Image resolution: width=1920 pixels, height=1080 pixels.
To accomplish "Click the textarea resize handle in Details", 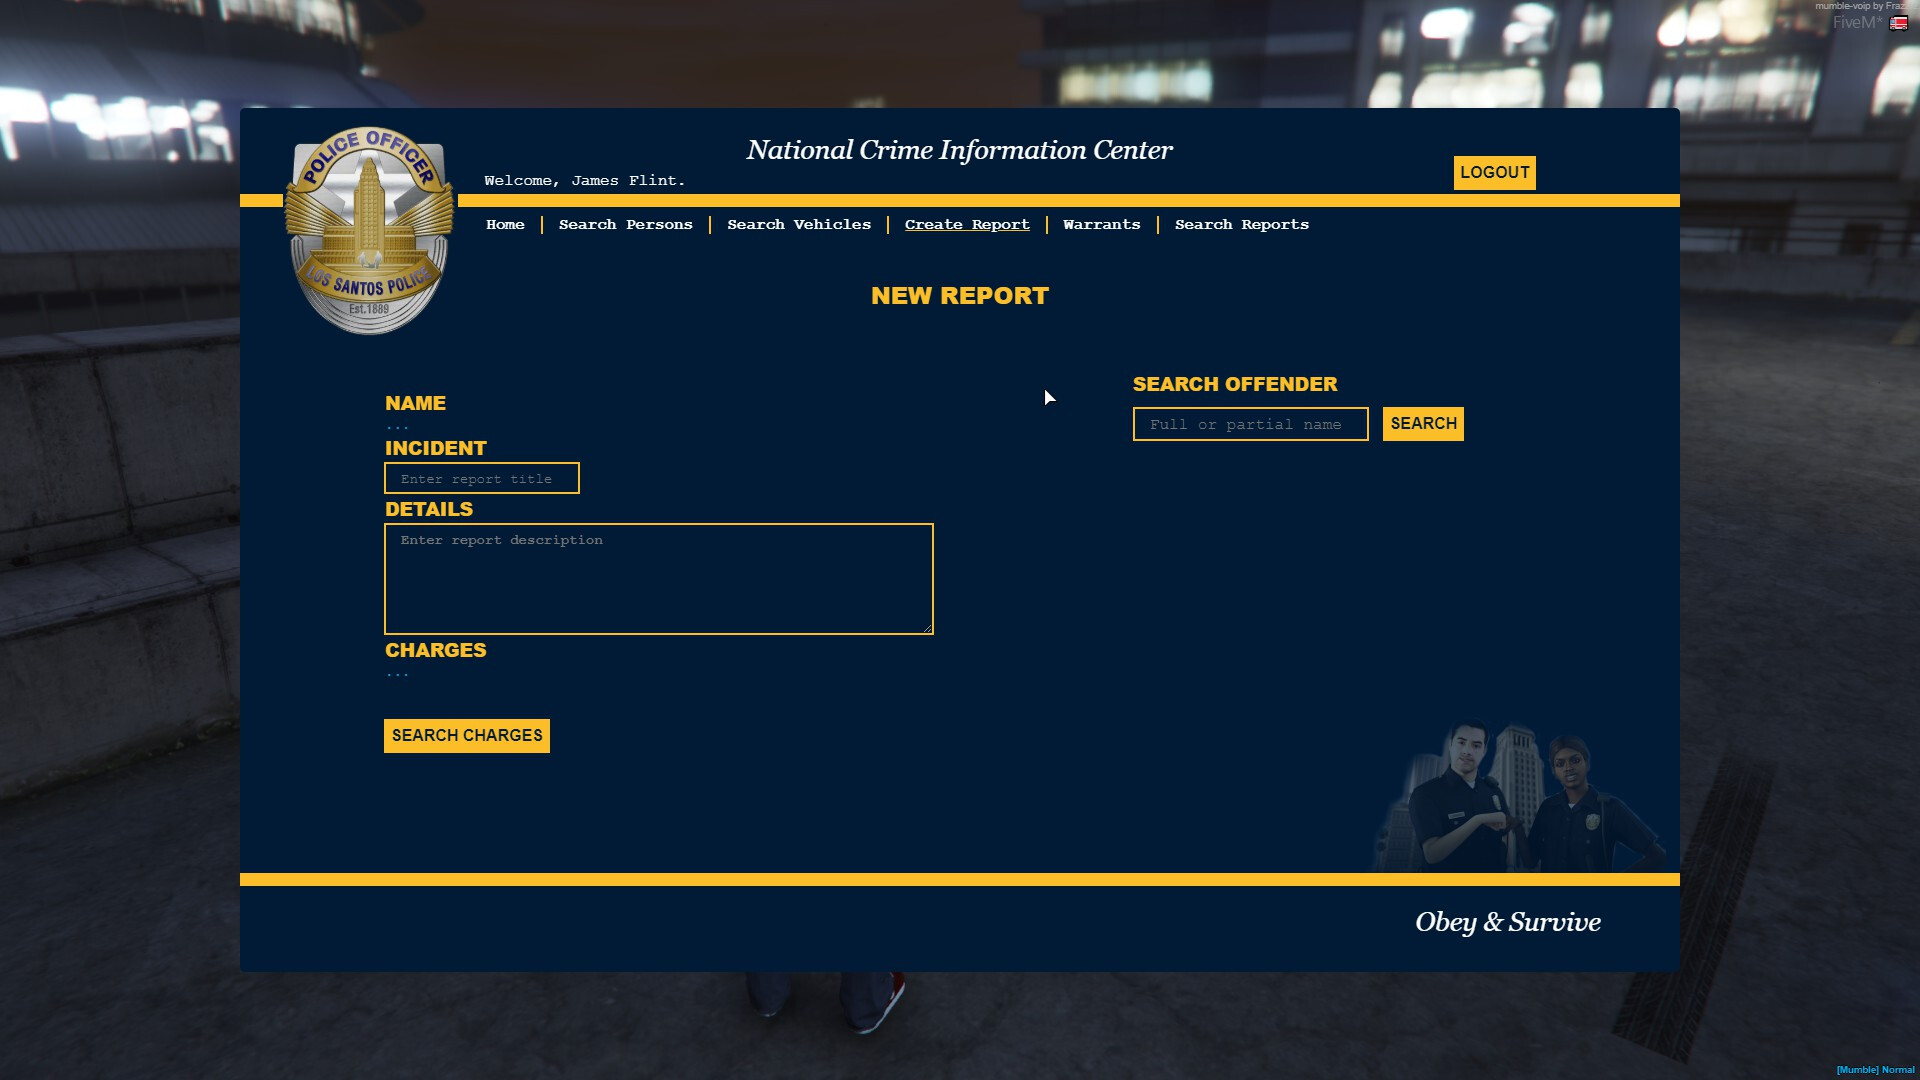I will coord(928,629).
